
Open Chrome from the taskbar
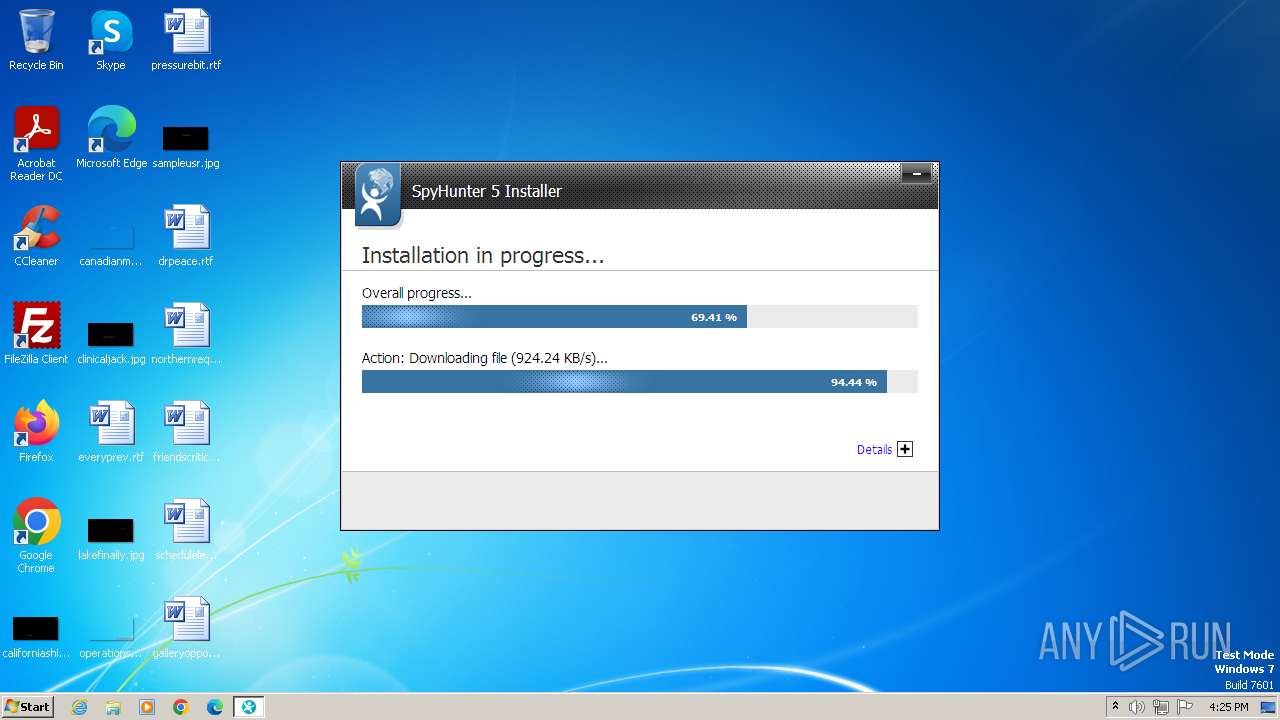coord(181,707)
